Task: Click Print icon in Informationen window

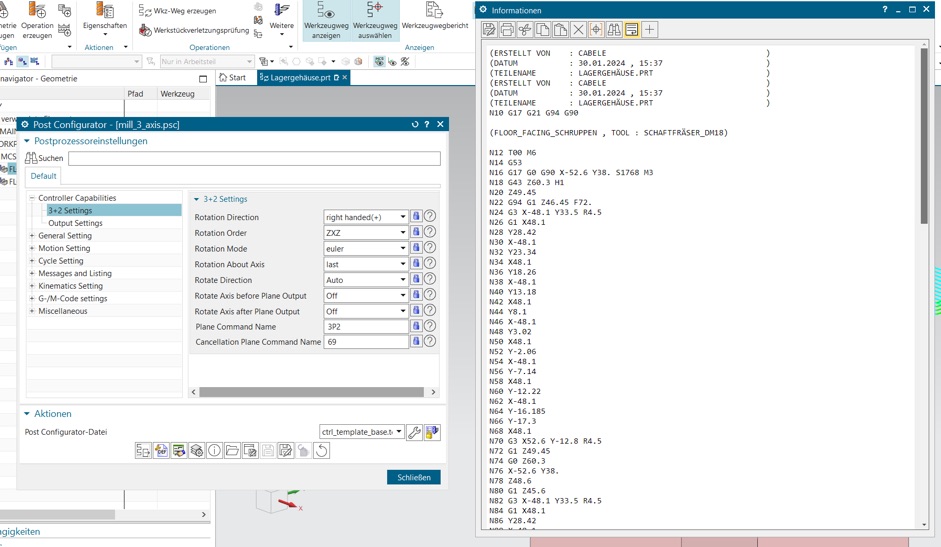Action: (507, 29)
